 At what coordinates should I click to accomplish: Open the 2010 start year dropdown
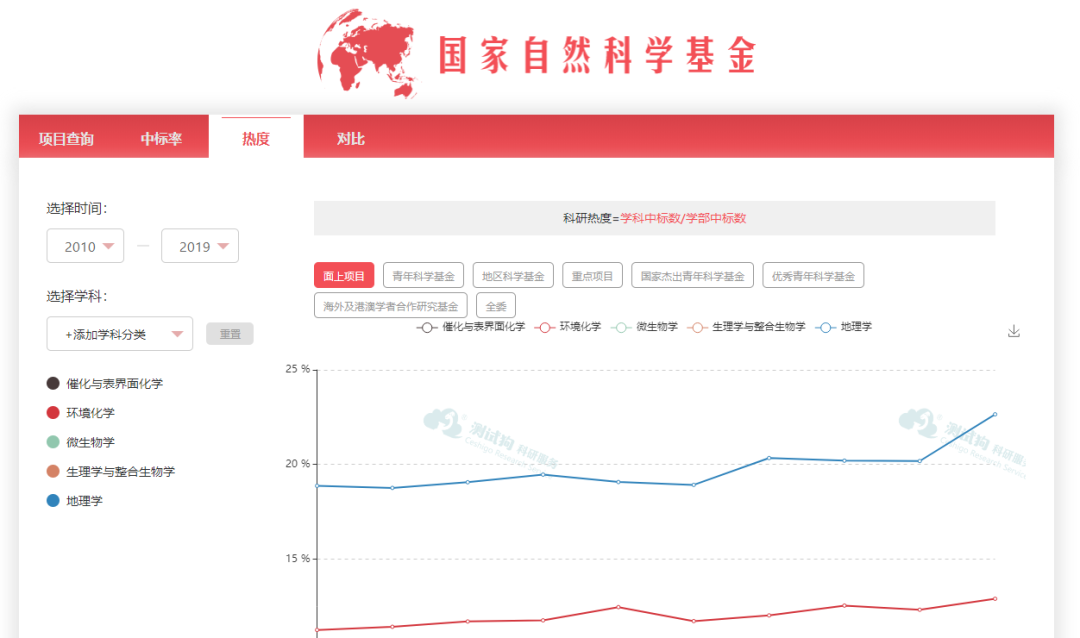[x=85, y=246]
